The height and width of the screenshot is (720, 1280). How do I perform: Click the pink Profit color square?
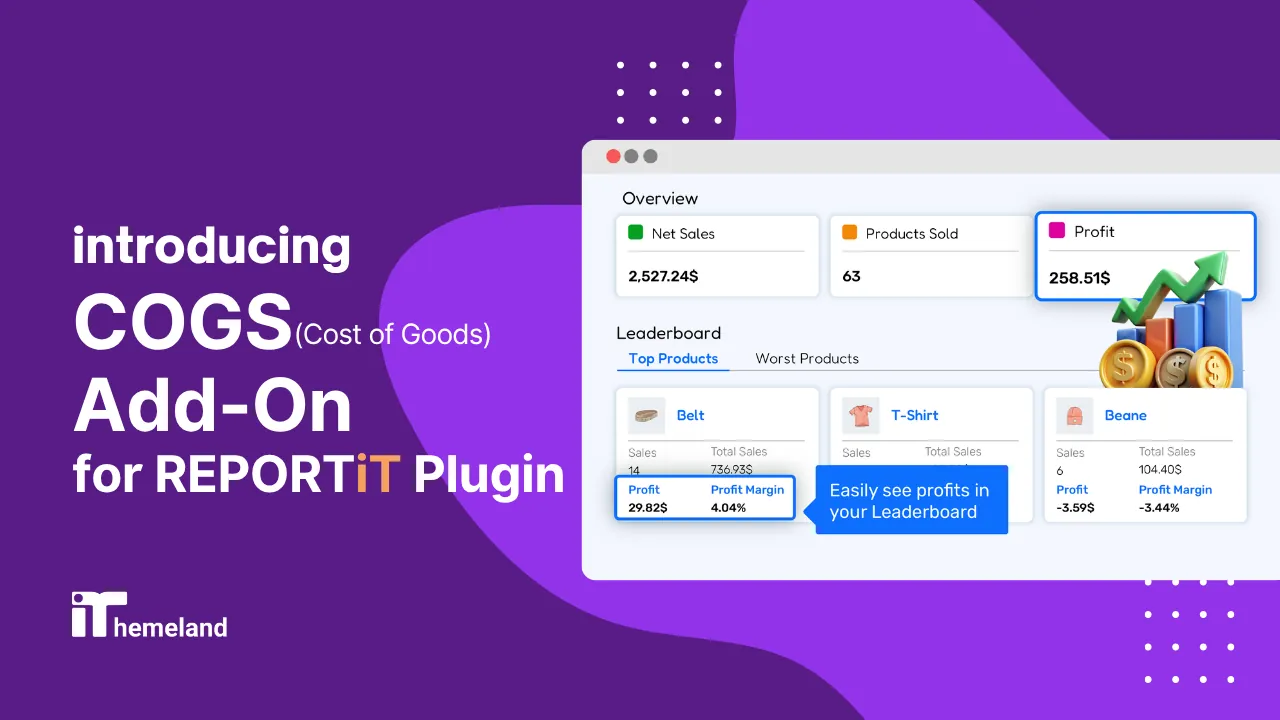[x=1057, y=230]
